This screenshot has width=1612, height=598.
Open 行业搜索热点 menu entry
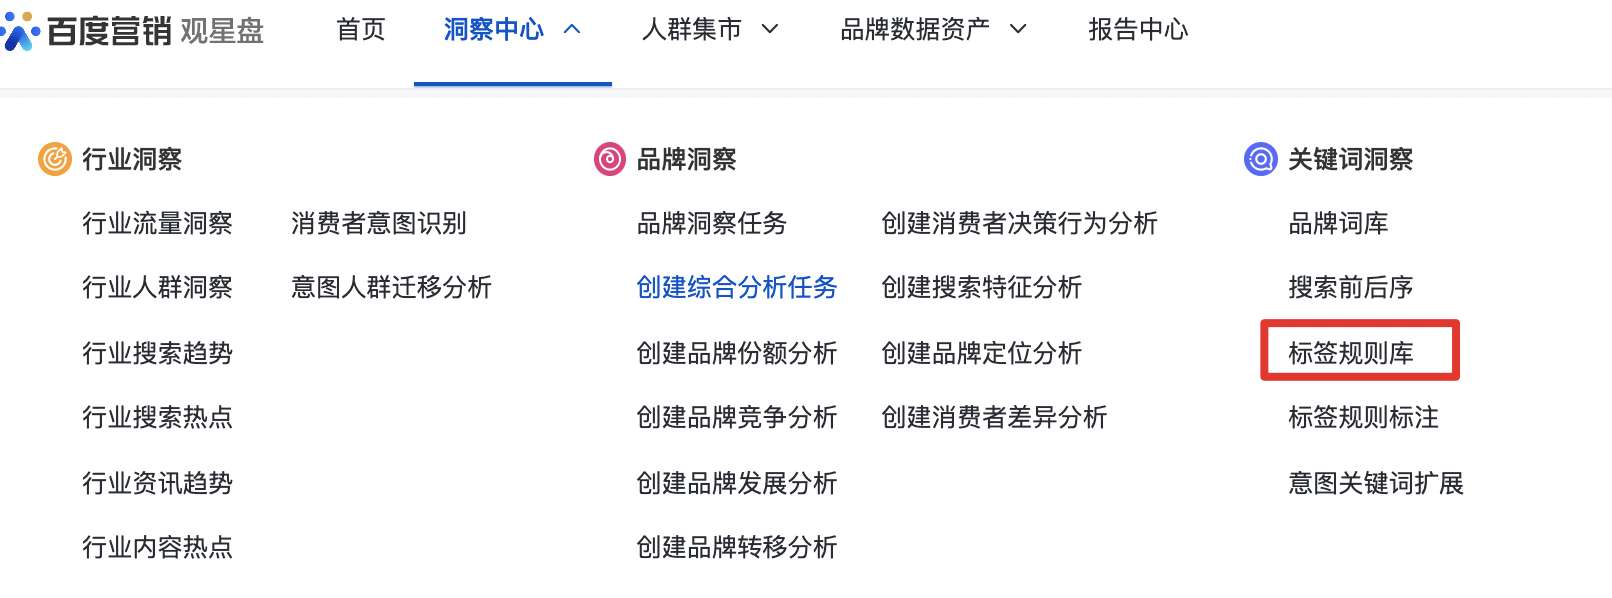pyautogui.click(x=157, y=417)
